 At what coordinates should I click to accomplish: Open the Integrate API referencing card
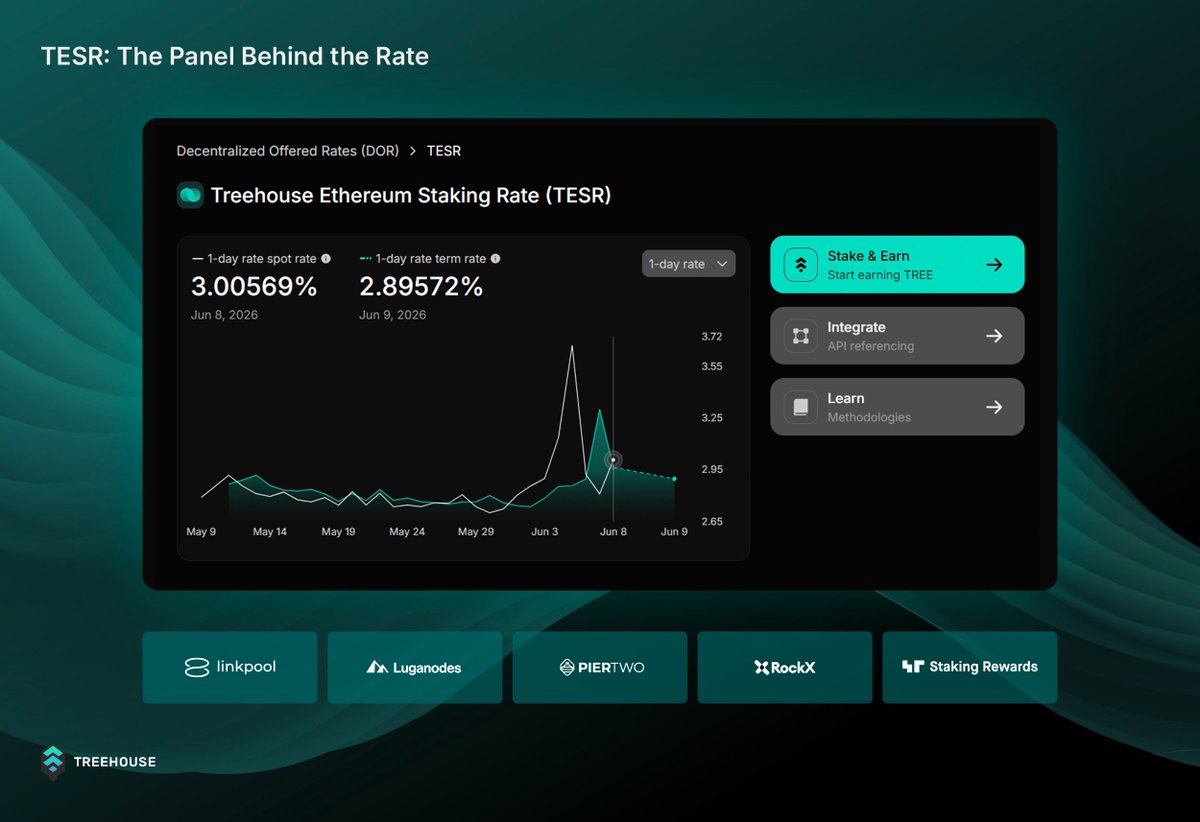pos(897,336)
